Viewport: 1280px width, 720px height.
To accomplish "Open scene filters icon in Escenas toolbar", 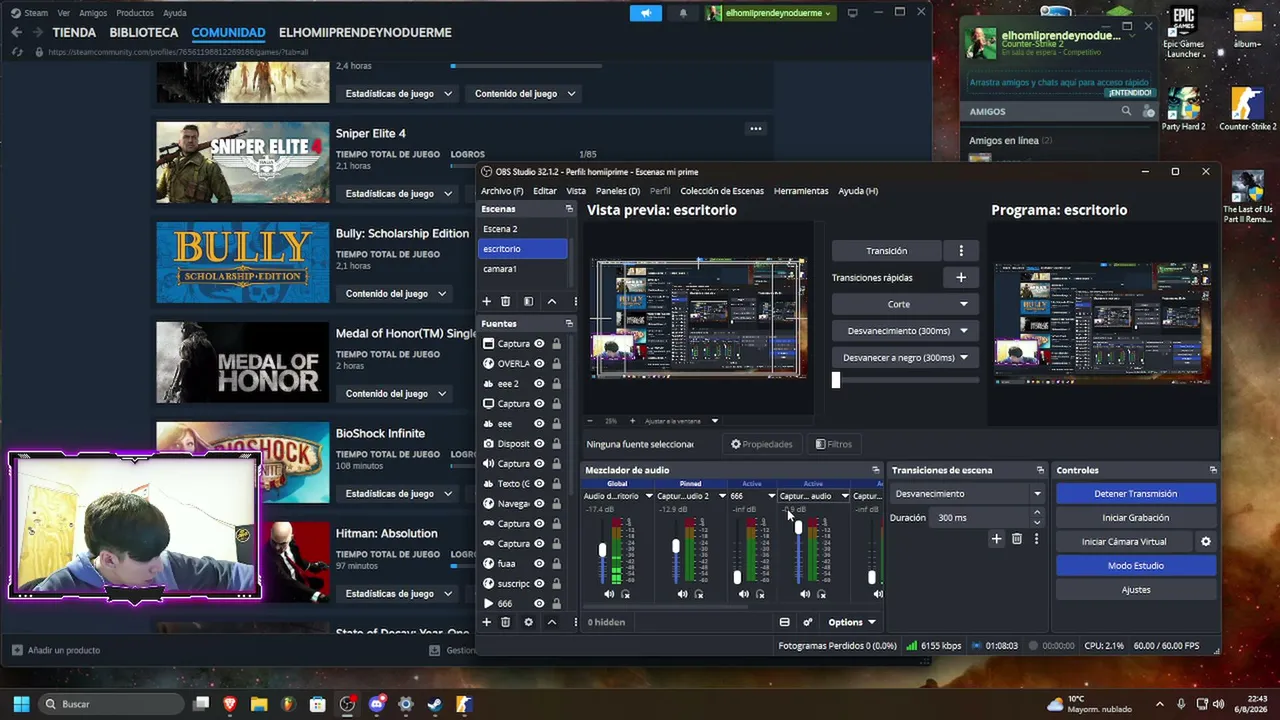I will [529, 301].
